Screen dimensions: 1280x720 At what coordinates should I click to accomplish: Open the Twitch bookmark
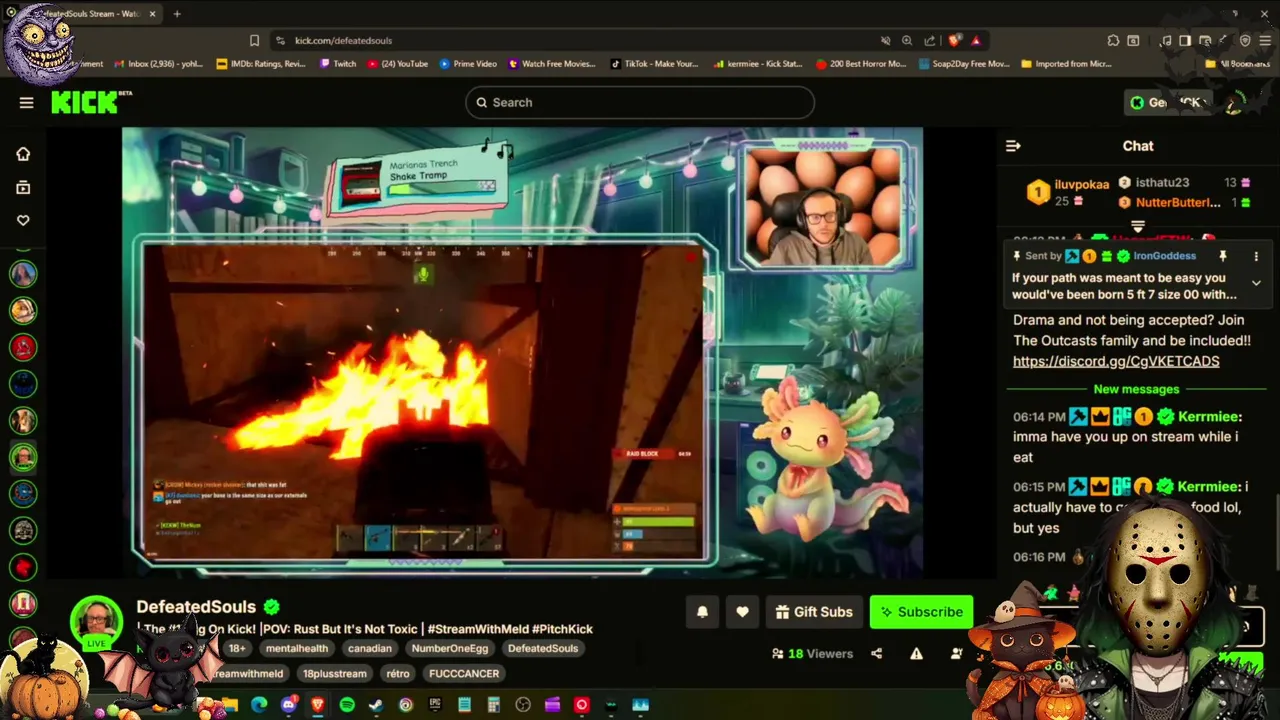338,64
